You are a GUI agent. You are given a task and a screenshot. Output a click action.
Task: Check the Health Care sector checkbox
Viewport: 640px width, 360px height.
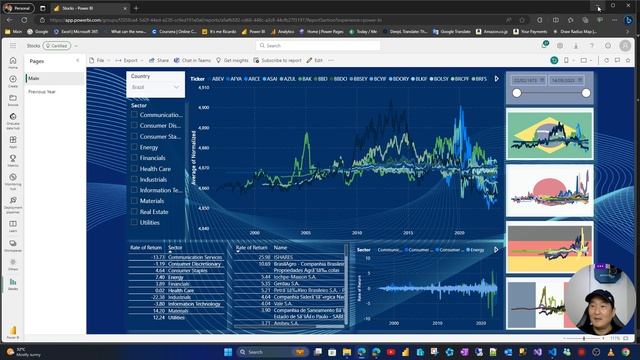(x=134, y=169)
